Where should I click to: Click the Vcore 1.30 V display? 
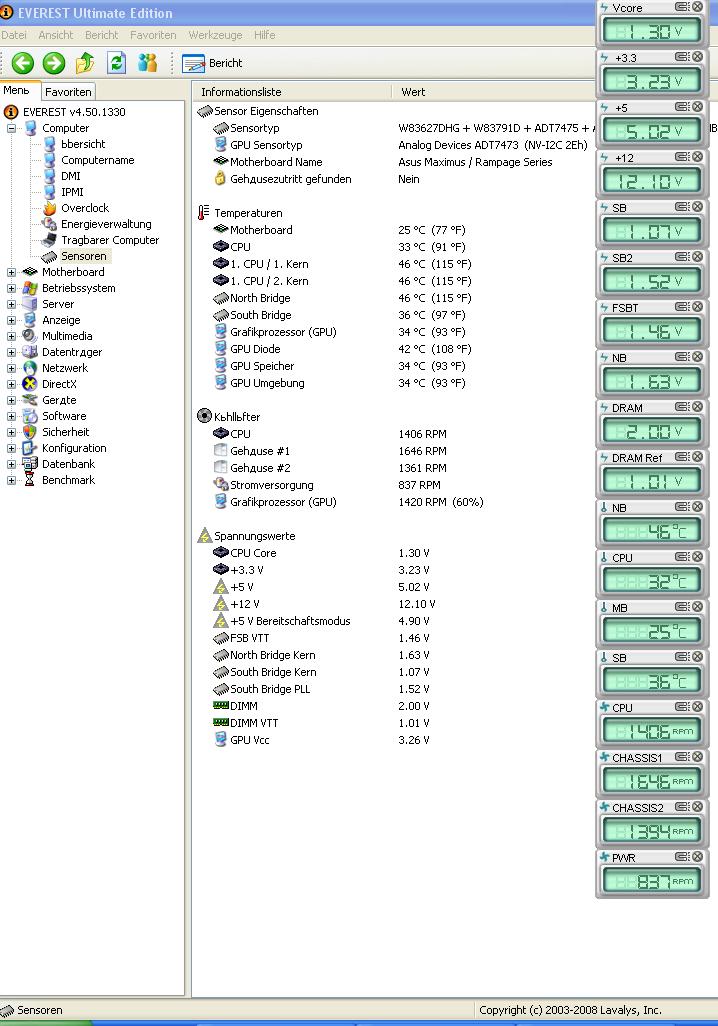tap(652, 31)
